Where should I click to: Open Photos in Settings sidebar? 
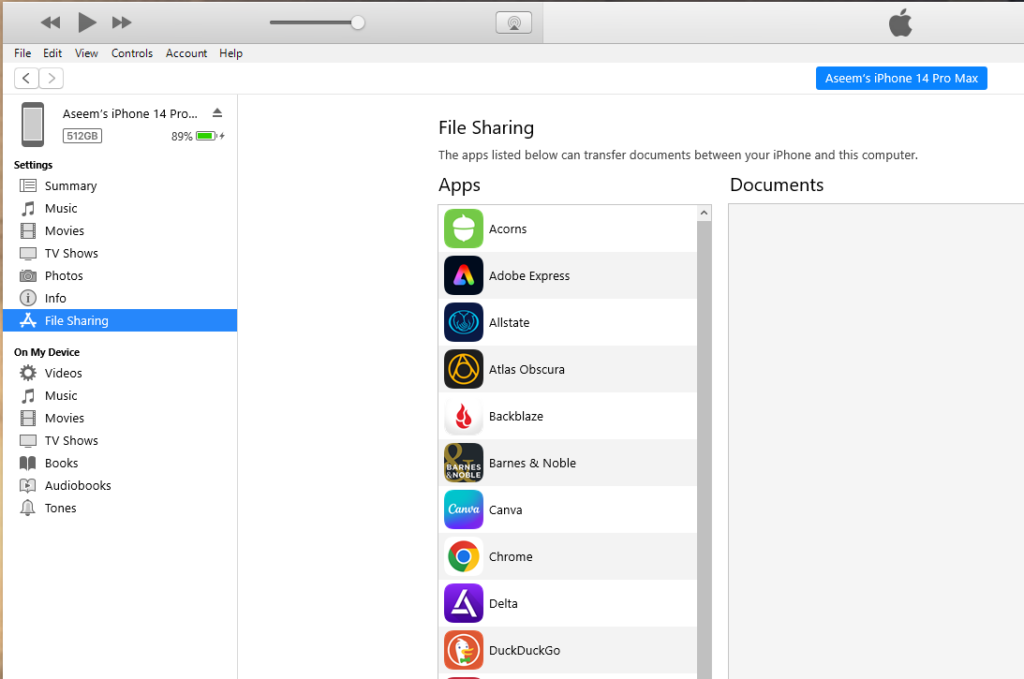(x=120, y=276)
